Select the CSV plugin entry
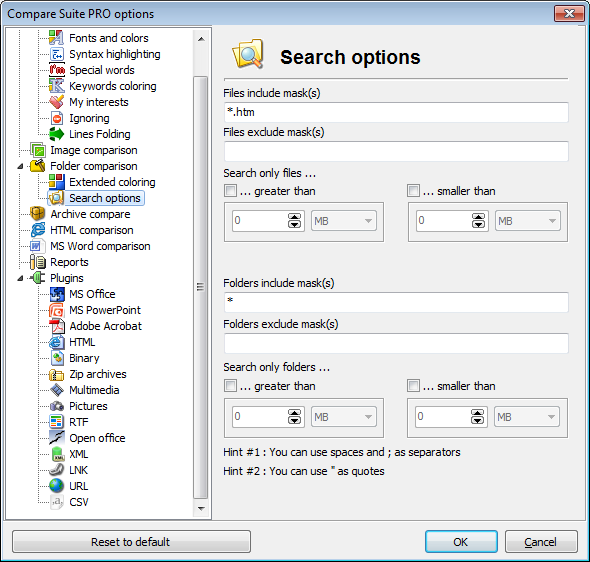590x562 pixels. [x=79, y=502]
